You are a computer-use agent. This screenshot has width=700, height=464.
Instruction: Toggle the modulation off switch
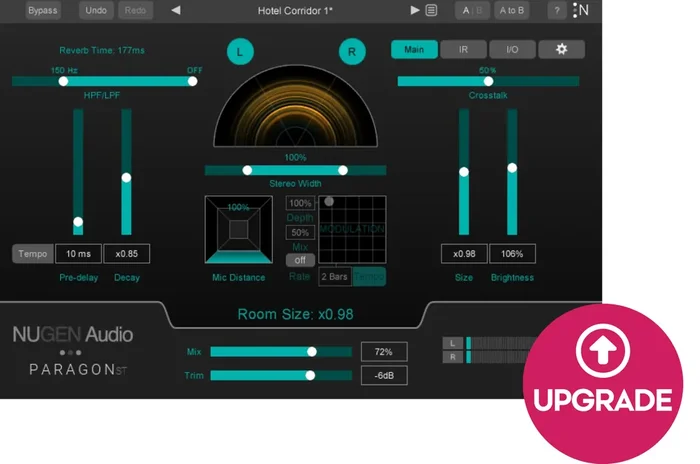[x=300, y=260]
